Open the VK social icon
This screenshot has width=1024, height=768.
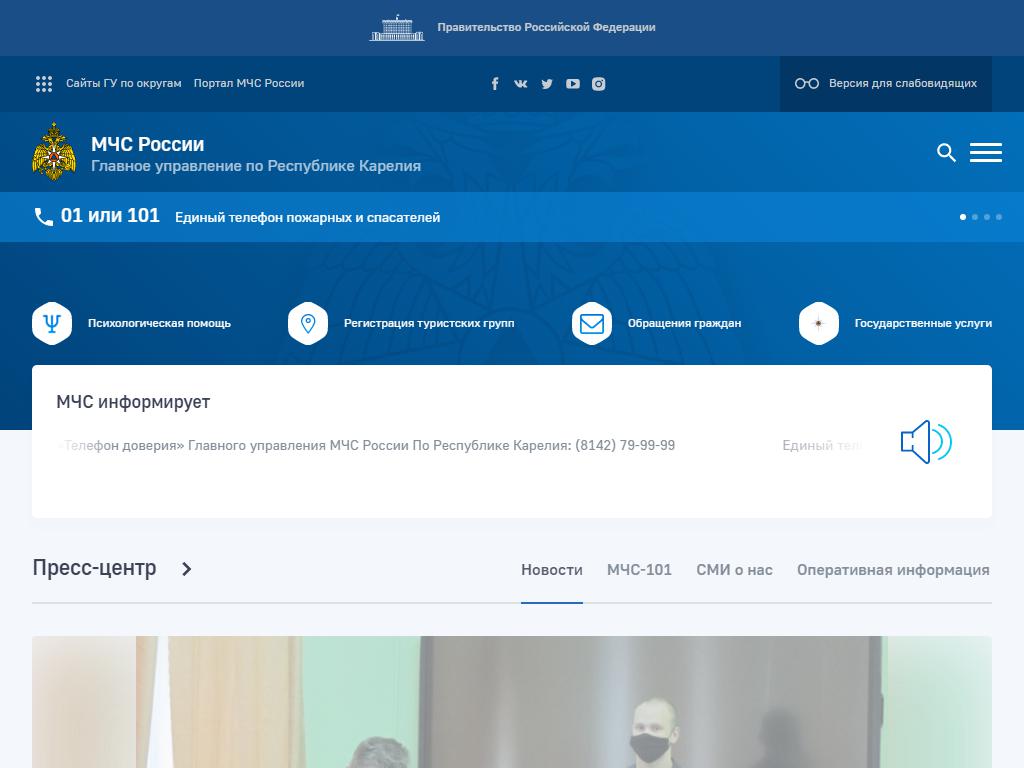pyautogui.click(x=521, y=84)
